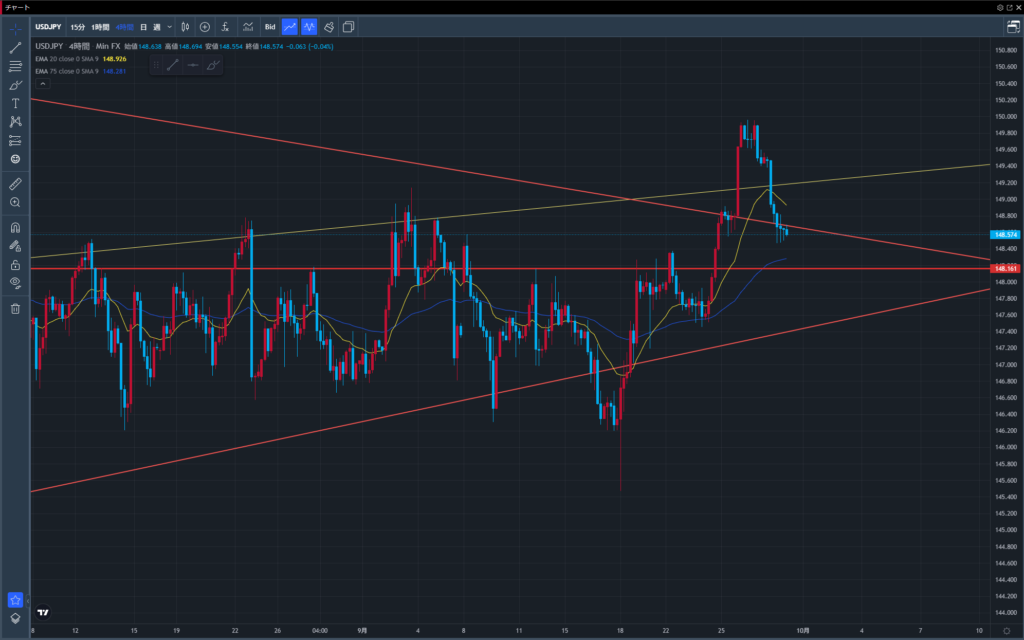The image size is (1024, 640).
Task: Open the candlestick chart style selector
Action: point(186,27)
